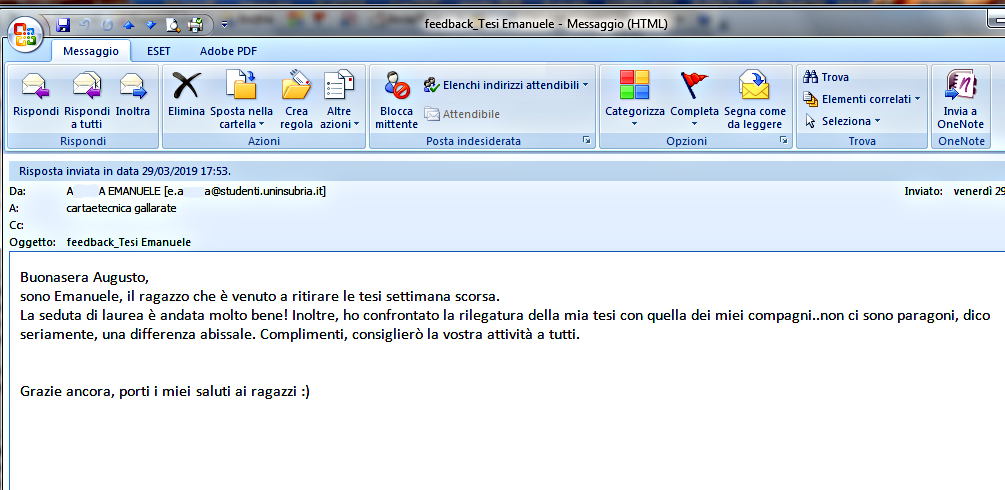
Task: Expand the Altre azioni menu
Action: click(339, 99)
